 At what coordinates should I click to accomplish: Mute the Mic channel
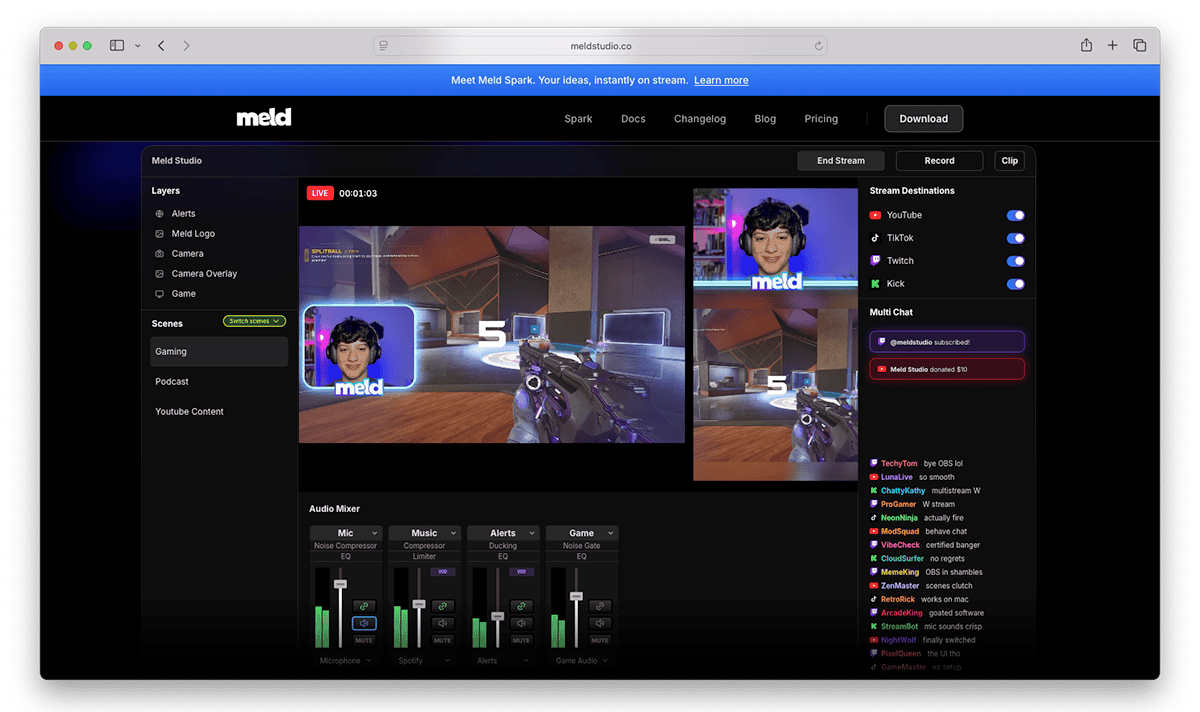364,640
